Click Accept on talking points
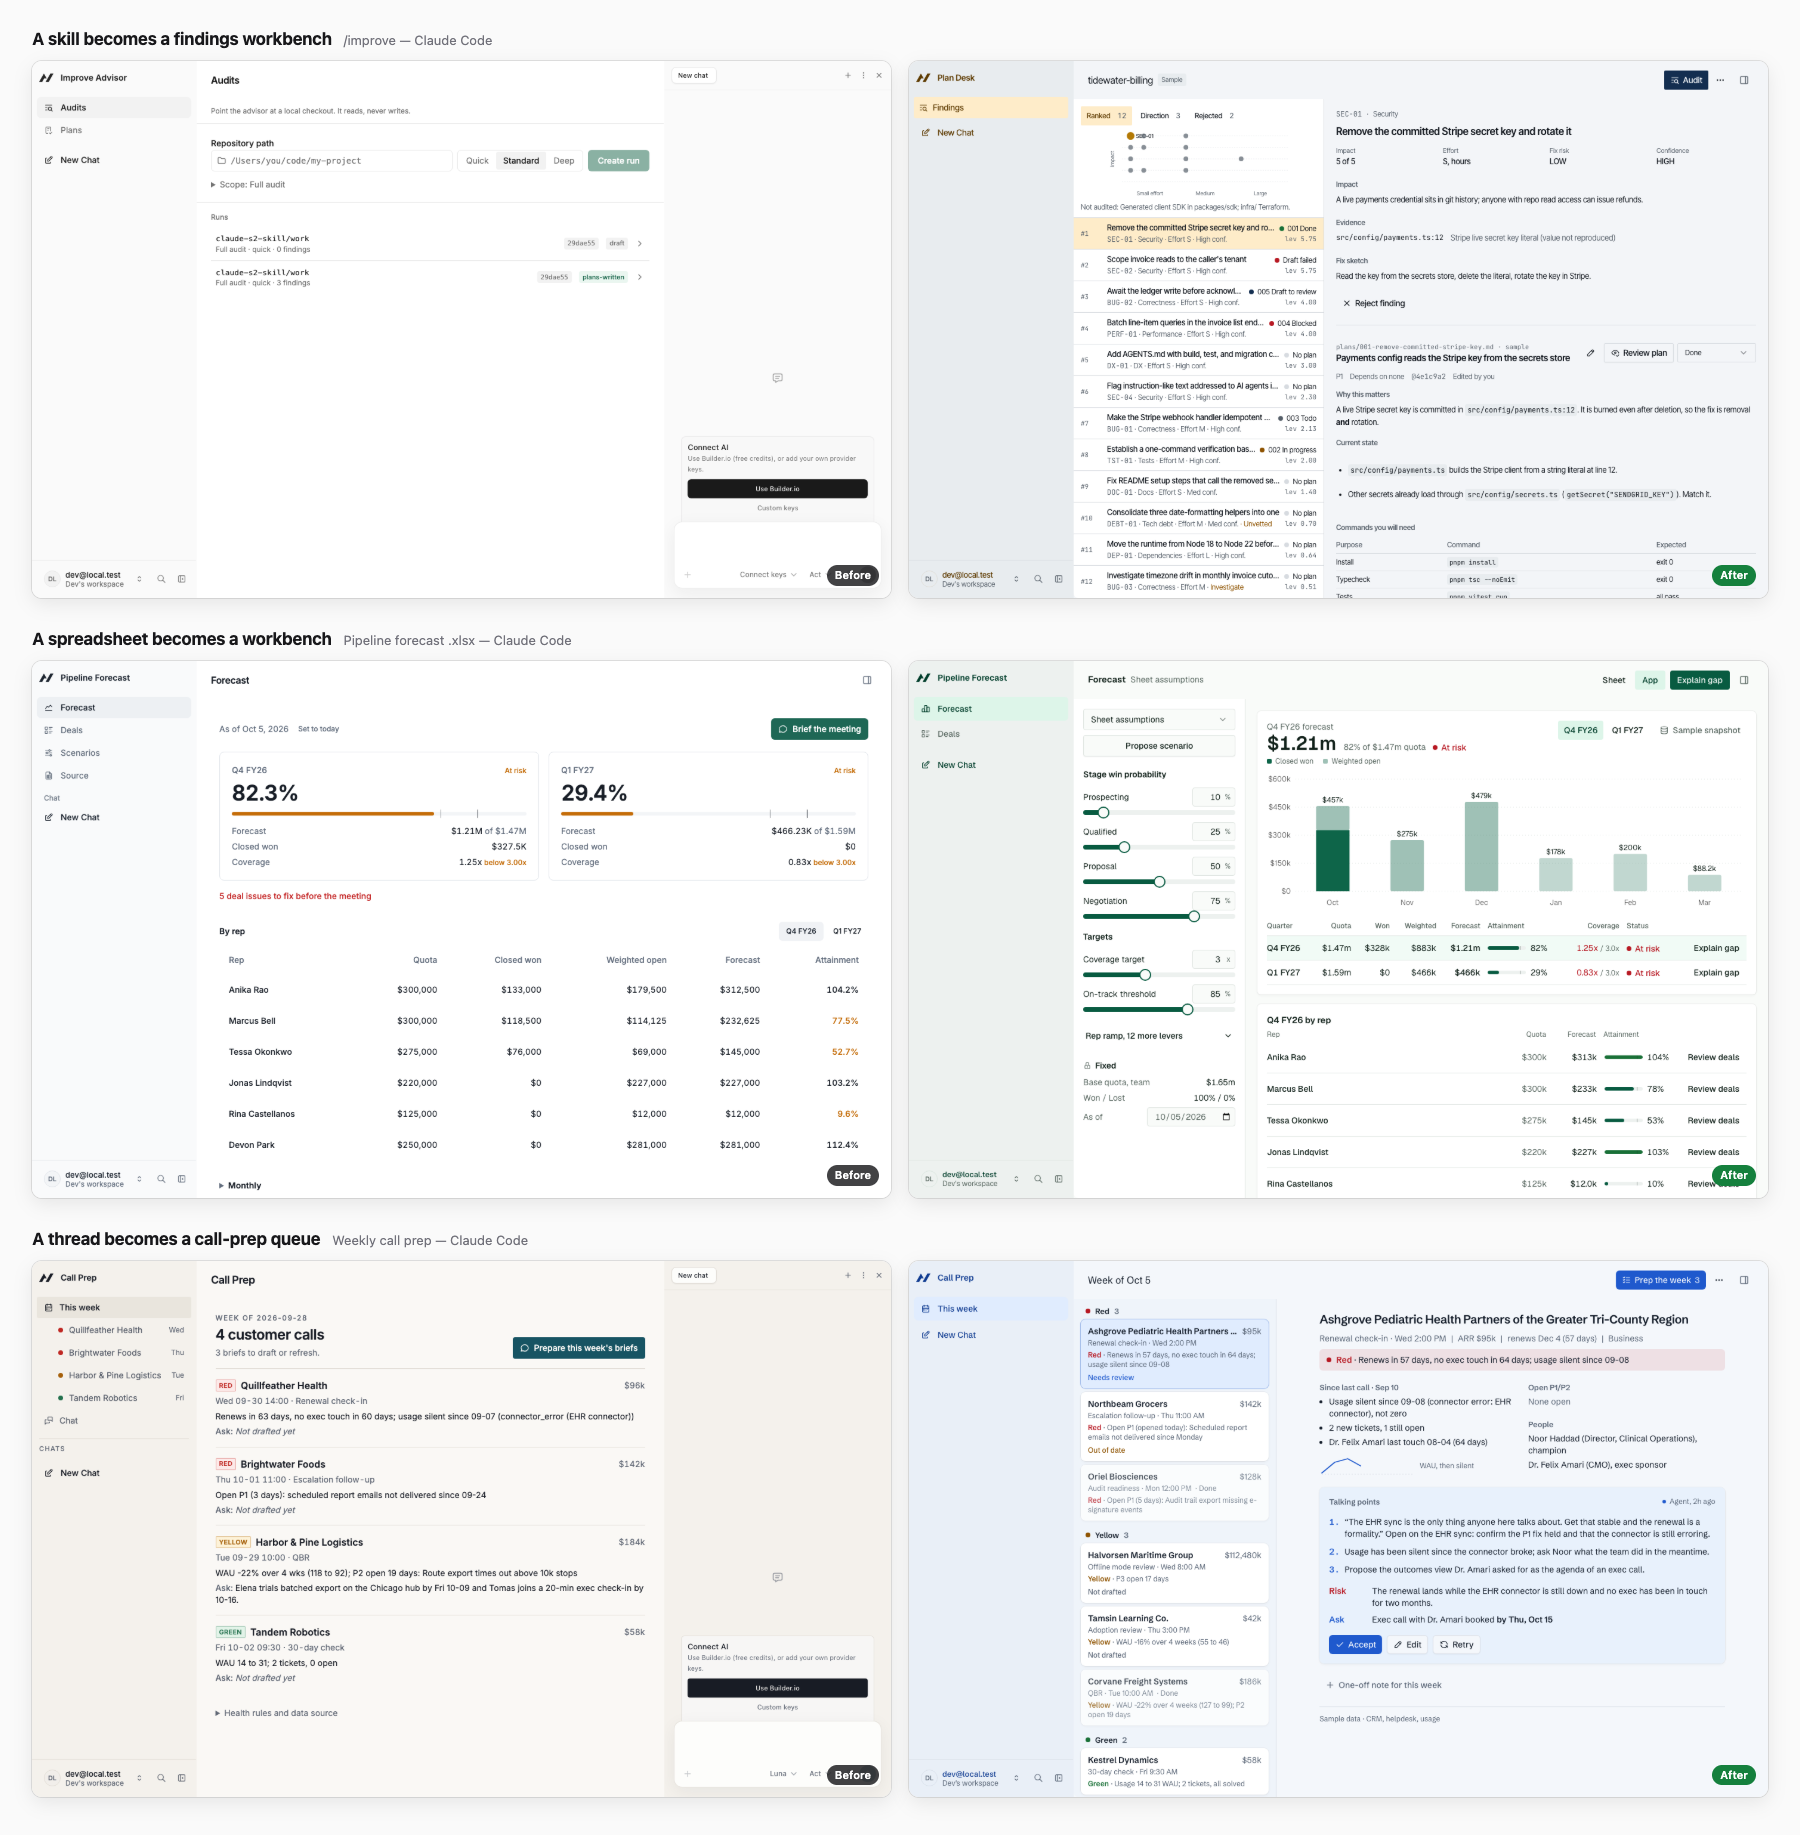This screenshot has width=1800, height=1835. click(1355, 1644)
